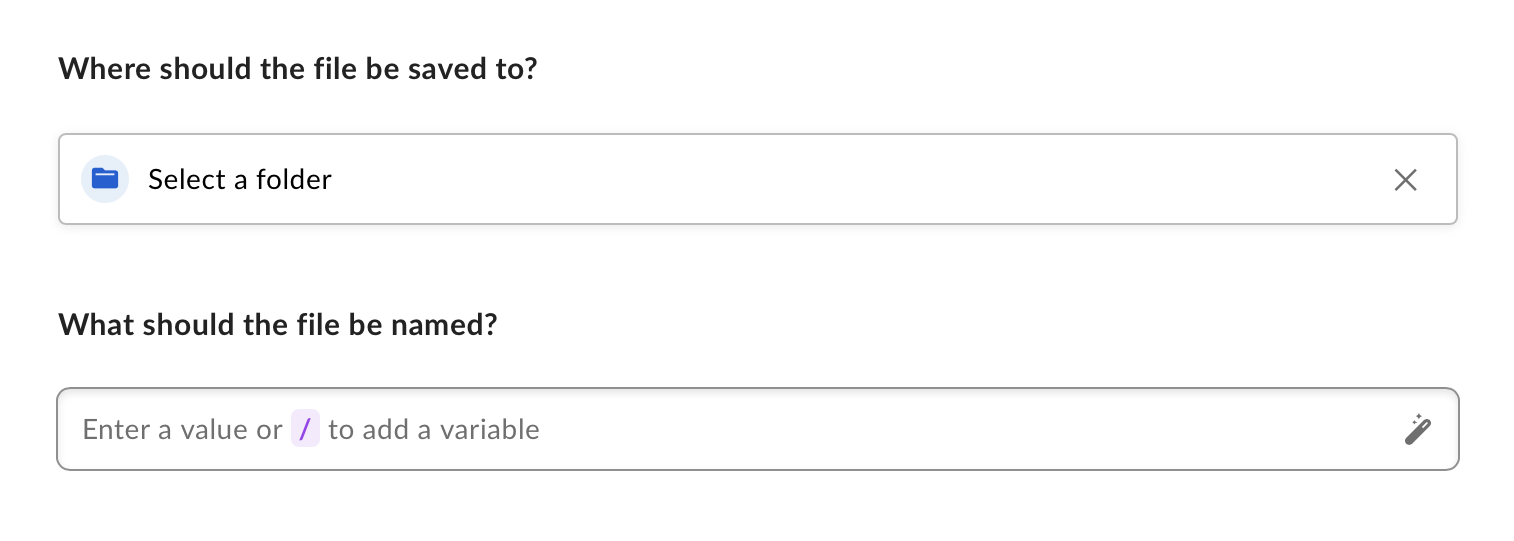Click the empty middle of the name field
Image resolution: width=1514 pixels, height=541 pixels.
(x=950, y=429)
